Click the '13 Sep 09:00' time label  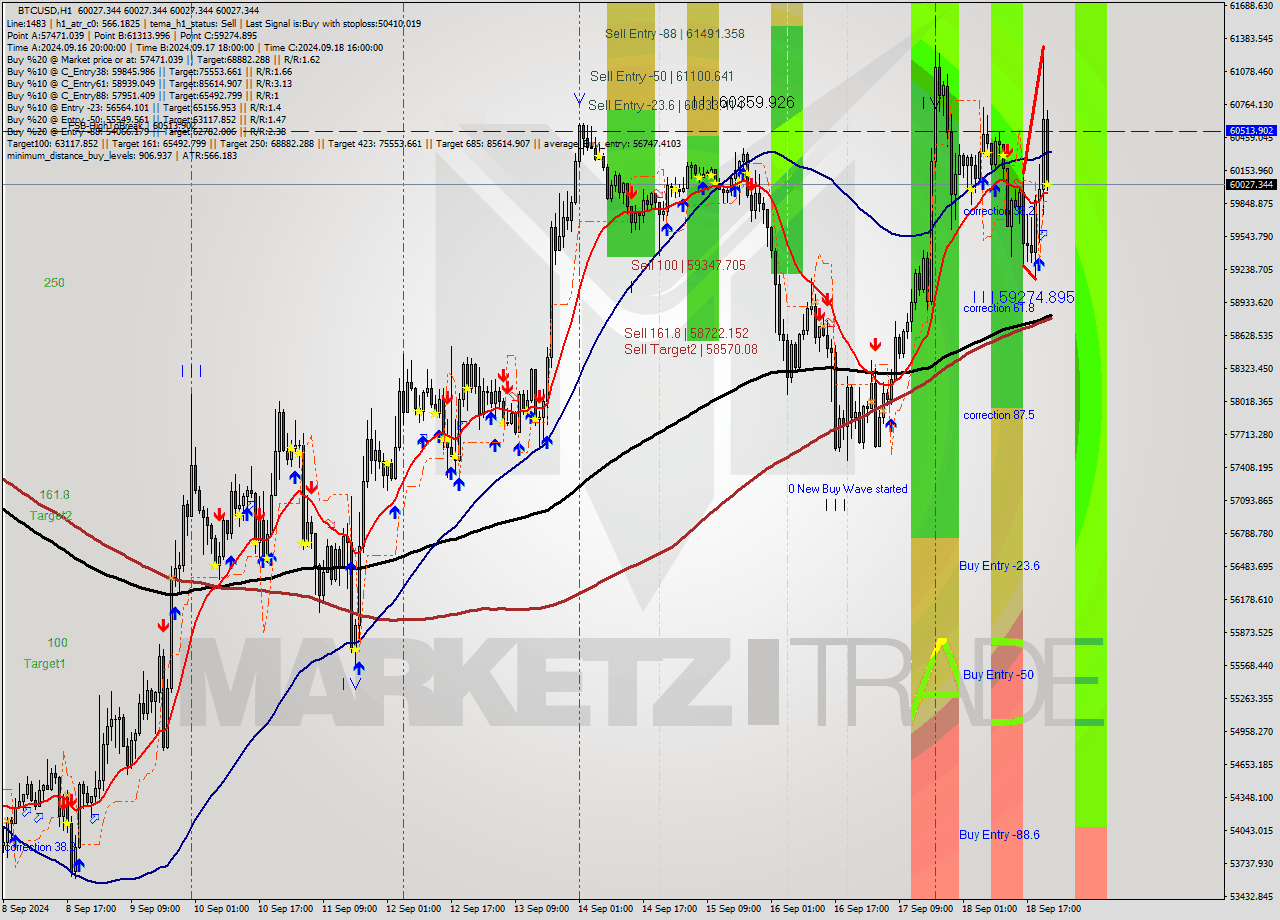click(x=541, y=909)
